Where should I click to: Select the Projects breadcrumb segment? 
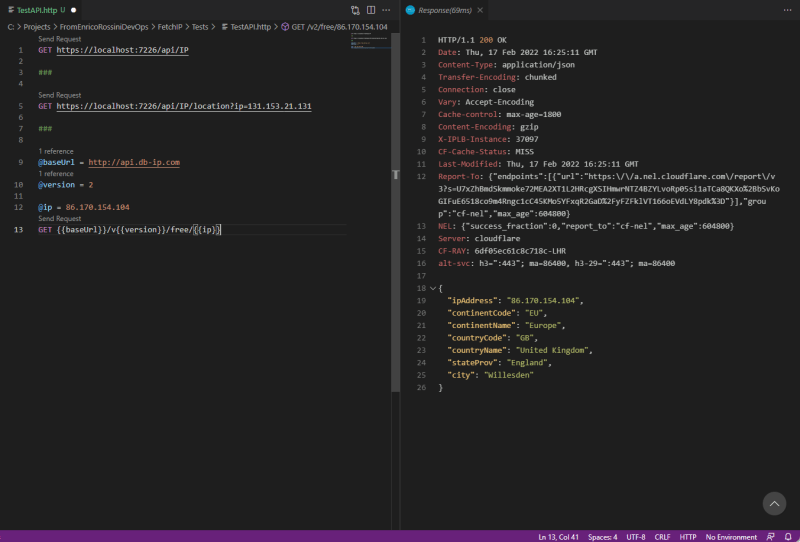pos(37,27)
